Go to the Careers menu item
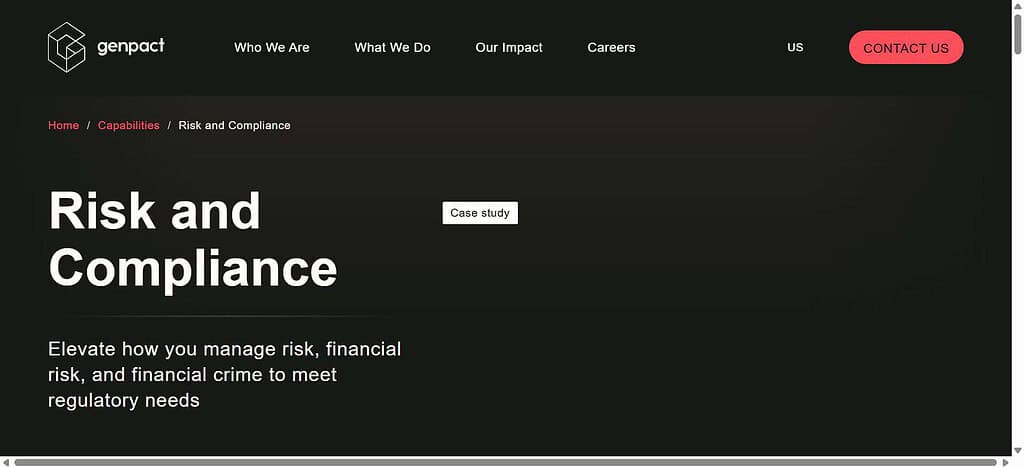Viewport: 1024px width, 467px height. coord(611,48)
